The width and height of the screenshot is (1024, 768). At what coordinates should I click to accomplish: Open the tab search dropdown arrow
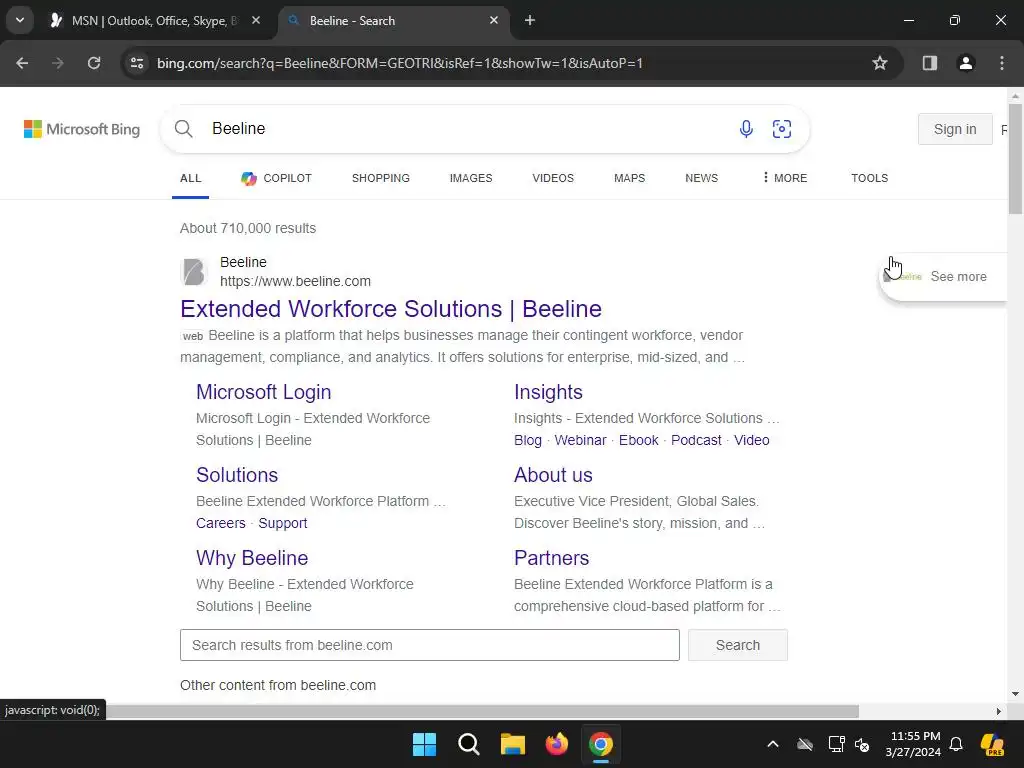click(x=20, y=20)
